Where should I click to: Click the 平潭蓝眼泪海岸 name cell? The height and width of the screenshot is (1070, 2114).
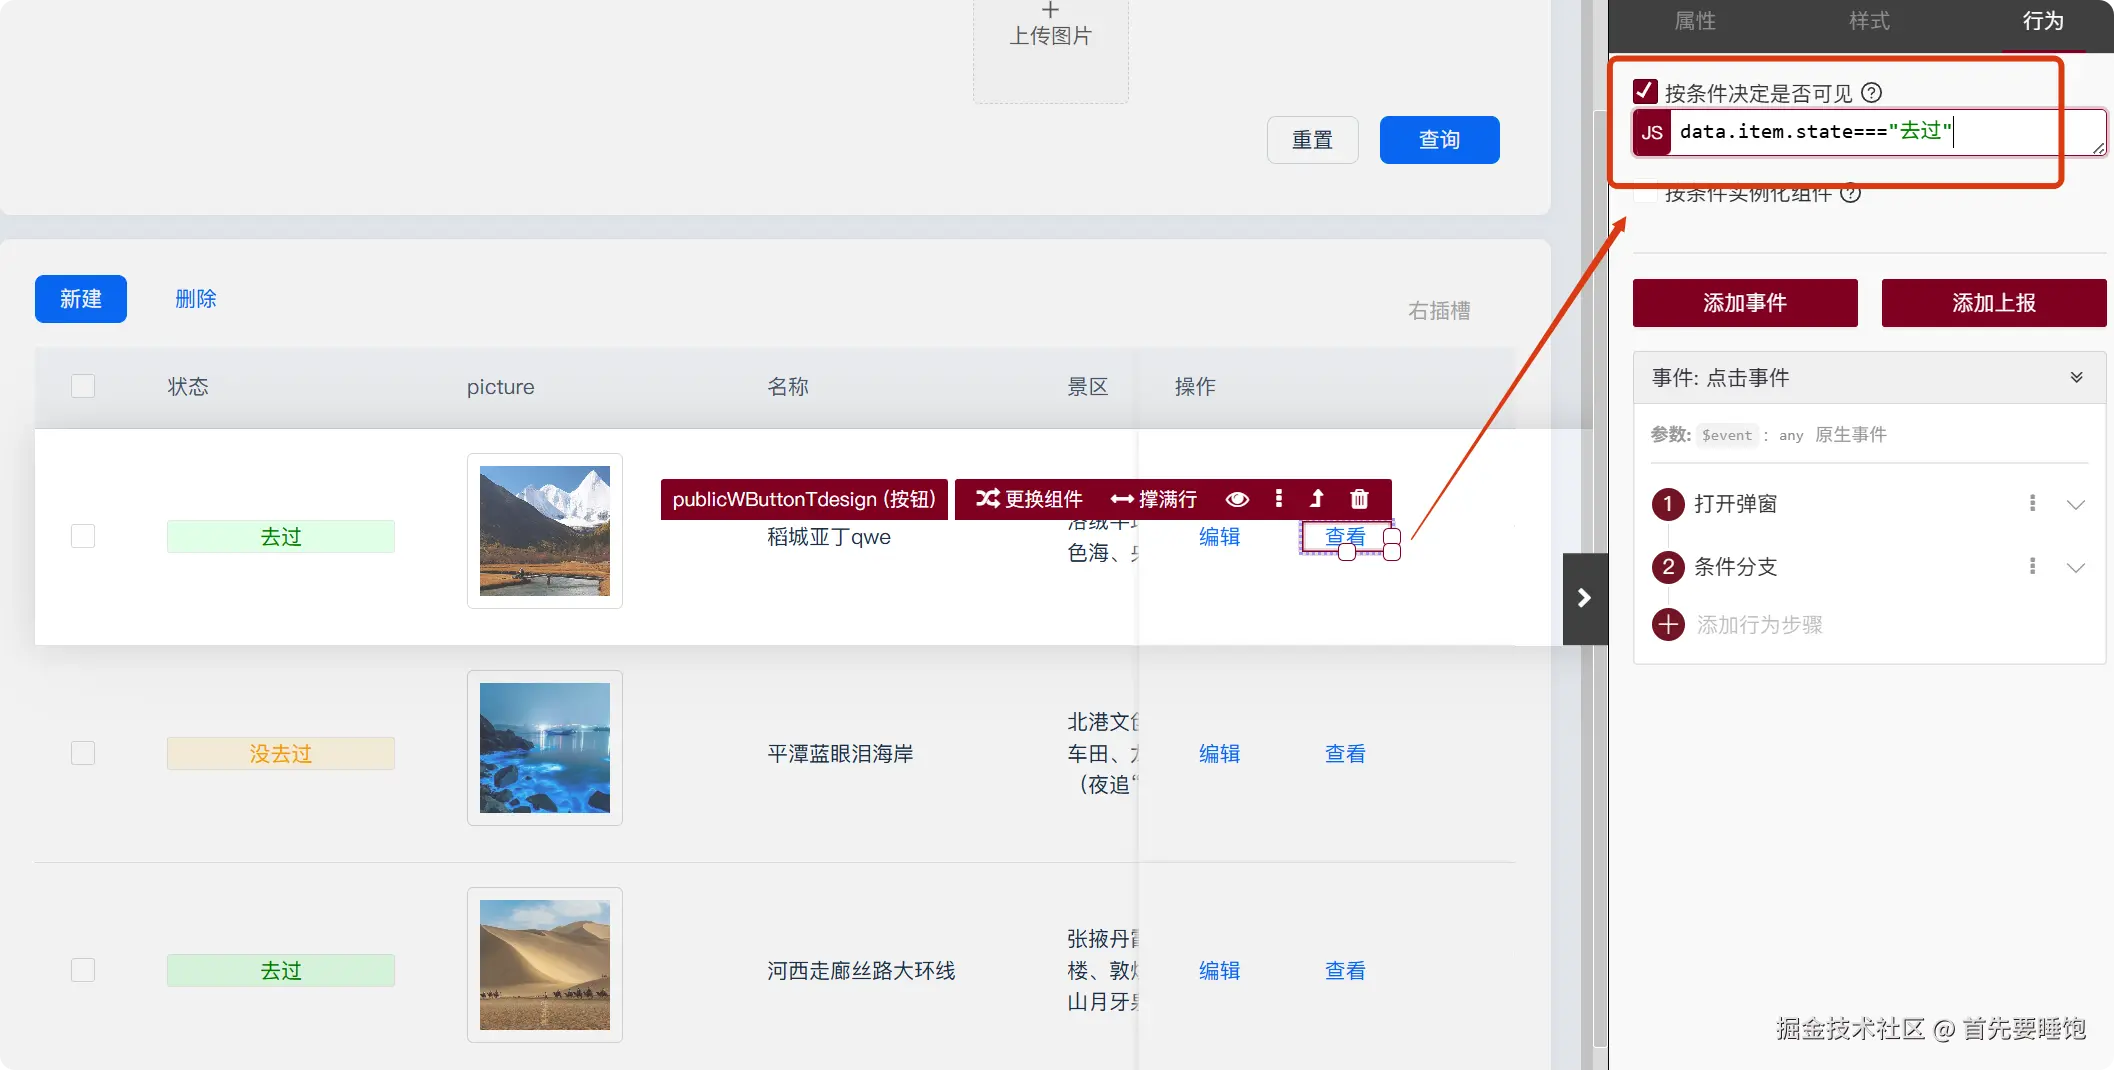[840, 754]
